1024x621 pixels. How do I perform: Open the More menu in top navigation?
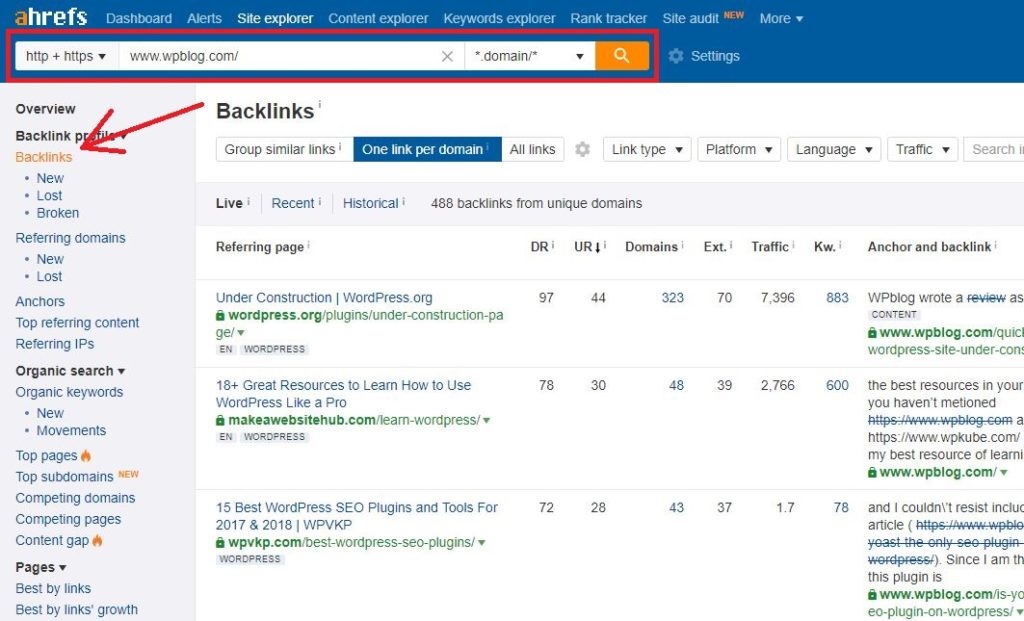[781, 18]
